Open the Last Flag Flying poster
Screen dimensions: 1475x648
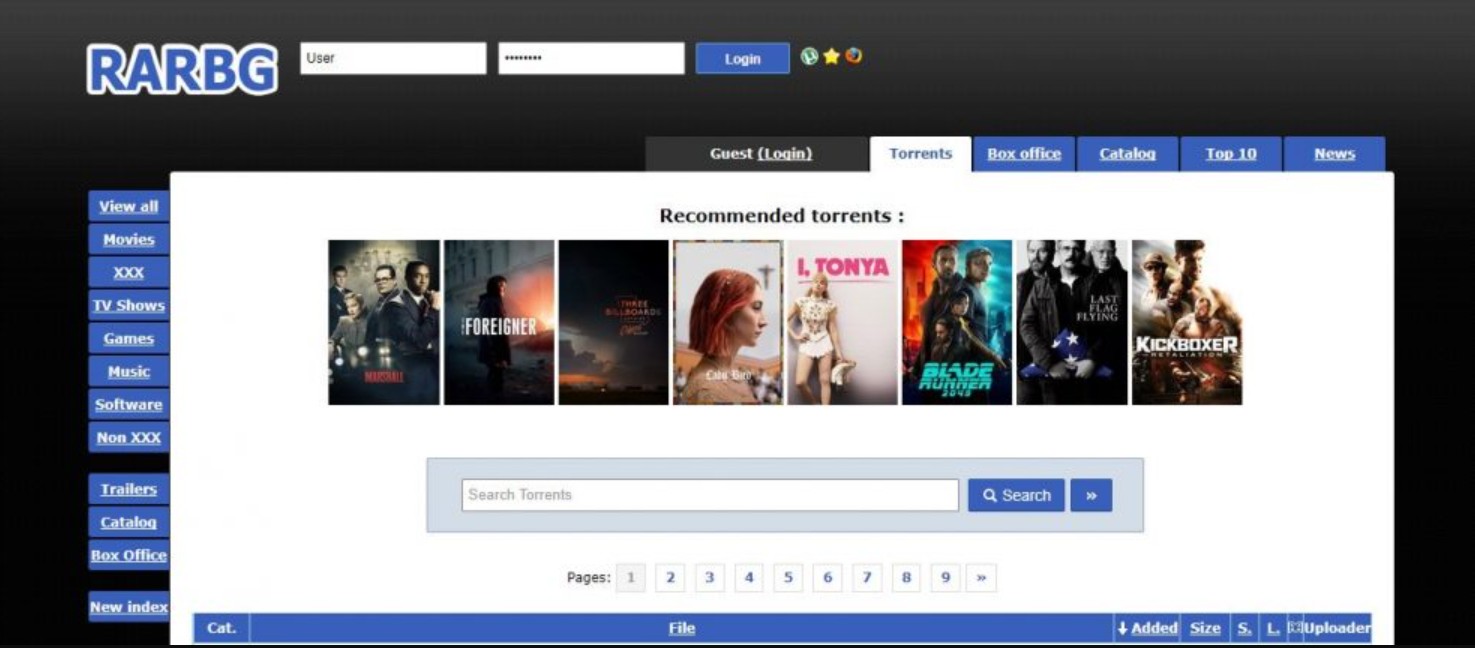click(x=1072, y=322)
